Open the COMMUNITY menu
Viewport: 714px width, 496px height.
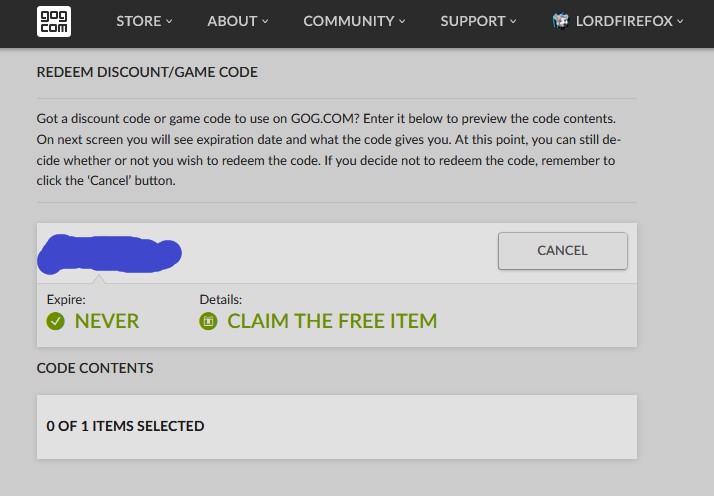tap(354, 21)
